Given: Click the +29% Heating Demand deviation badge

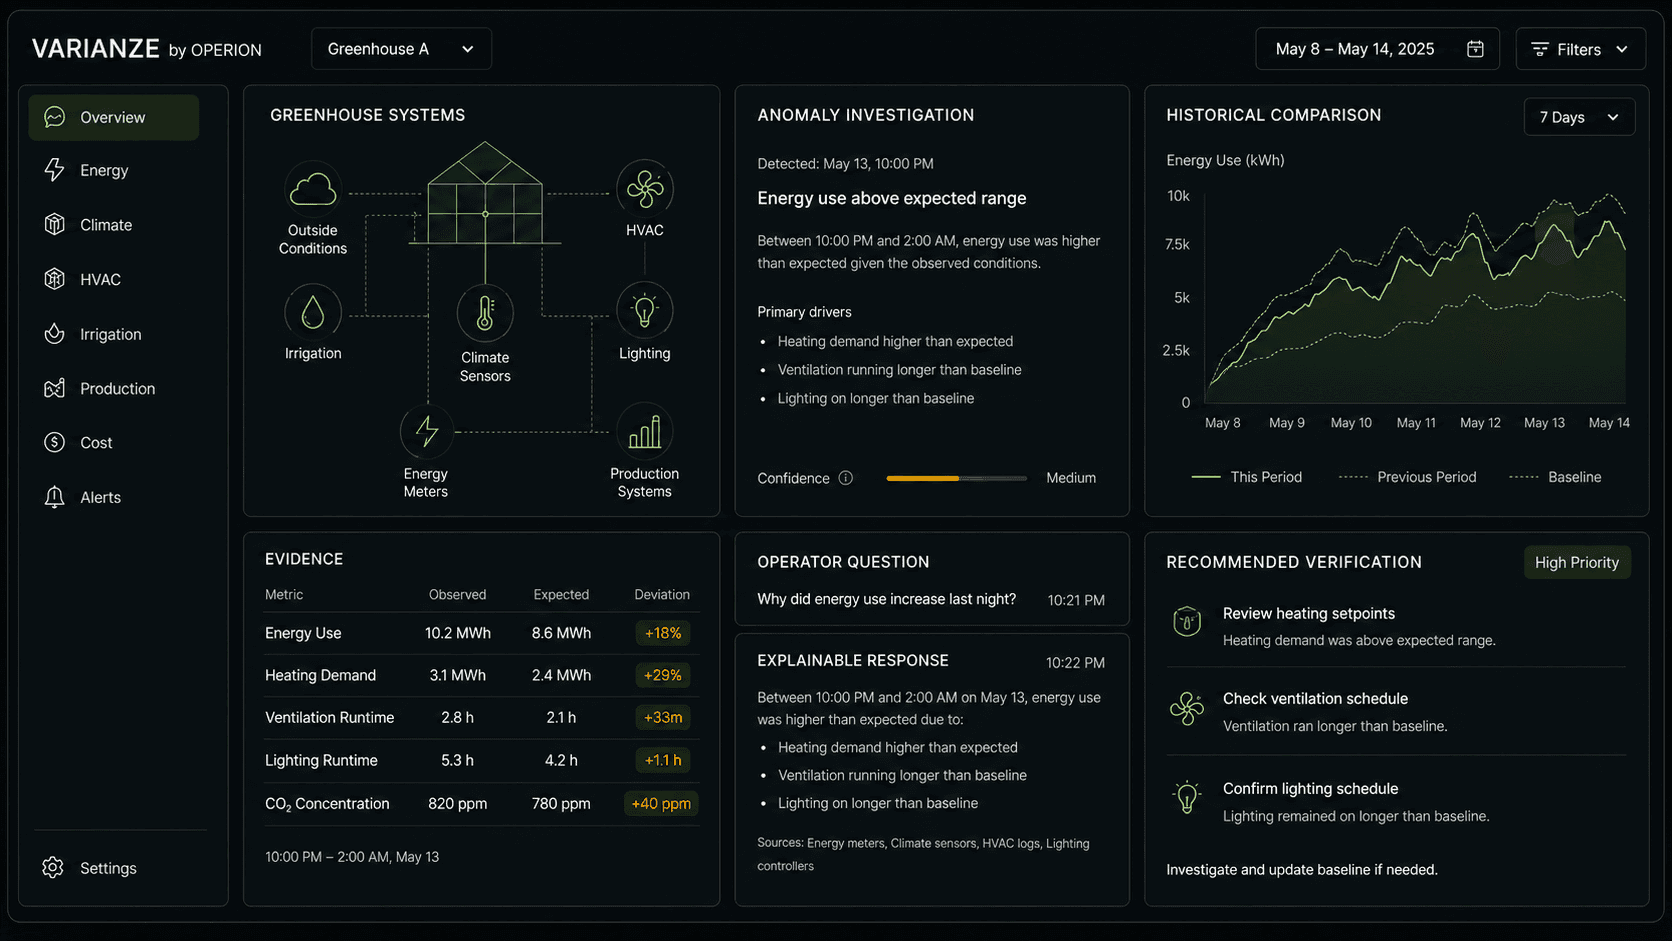Looking at the screenshot, I should 663,675.
